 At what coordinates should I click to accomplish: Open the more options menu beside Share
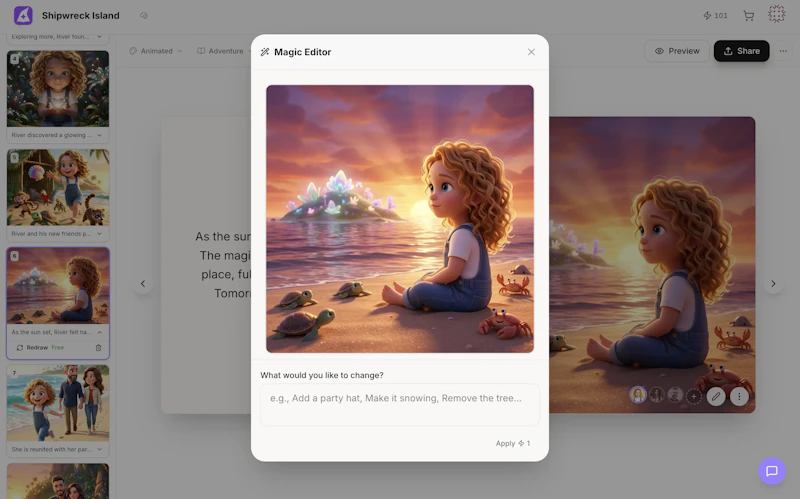tap(783, 51)
